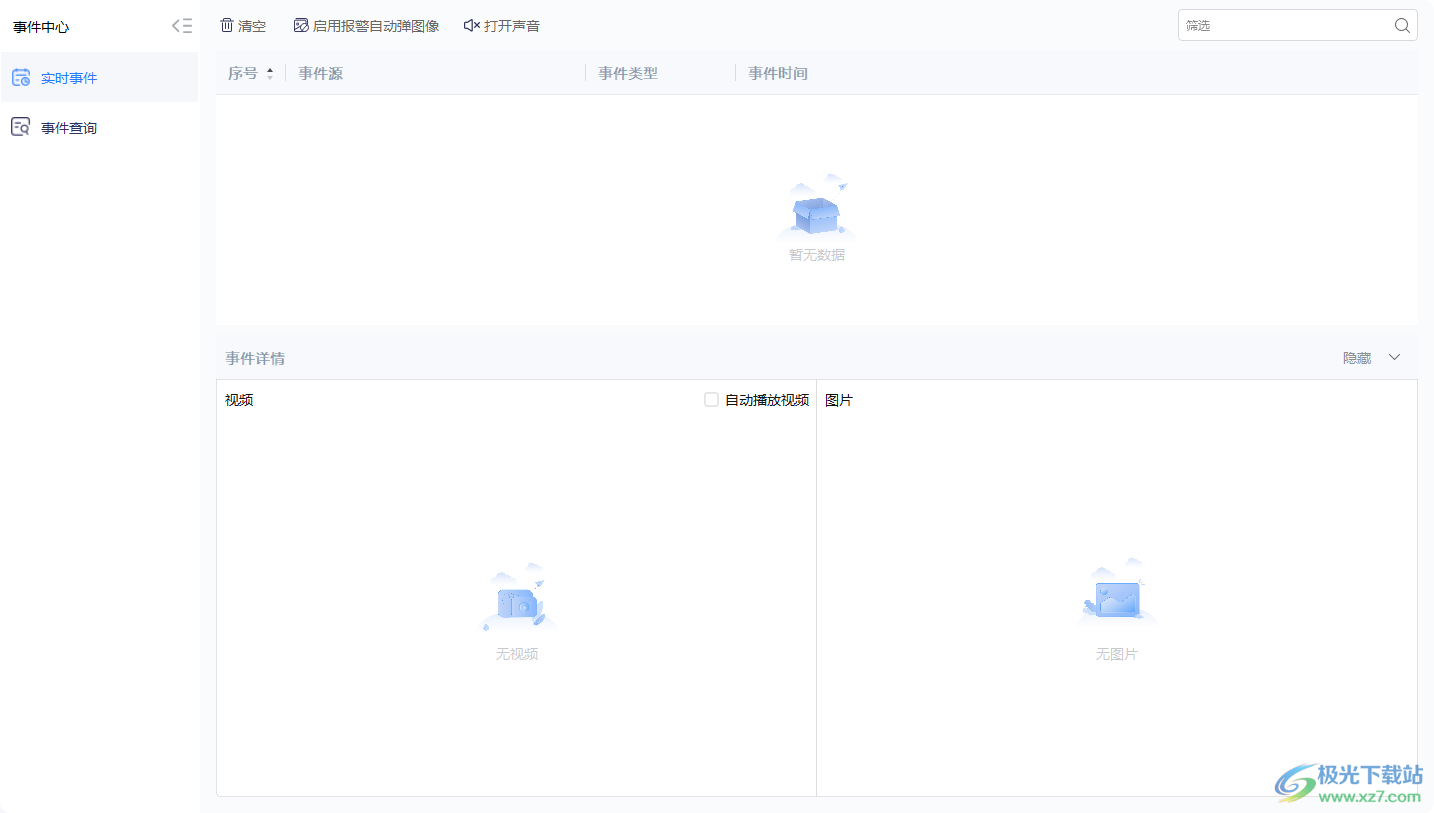Click 隐藏 to hide event details

click(1358, 356)
